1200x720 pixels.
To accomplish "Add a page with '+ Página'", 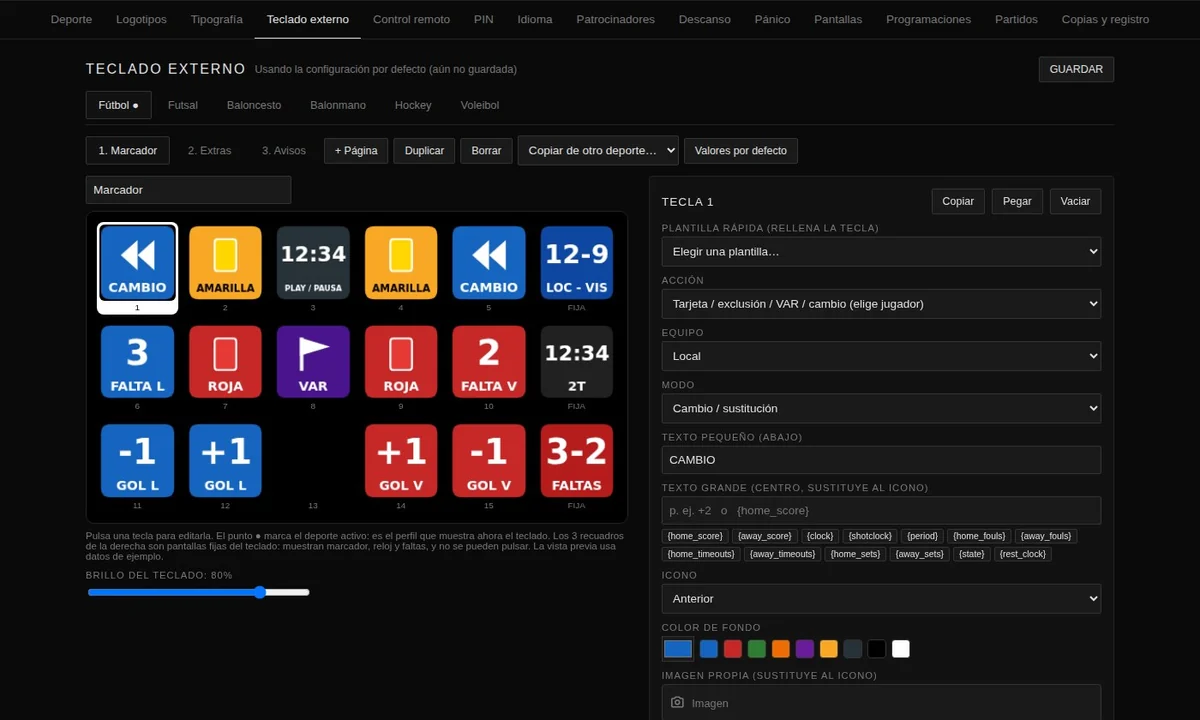I will coord(356,150).
